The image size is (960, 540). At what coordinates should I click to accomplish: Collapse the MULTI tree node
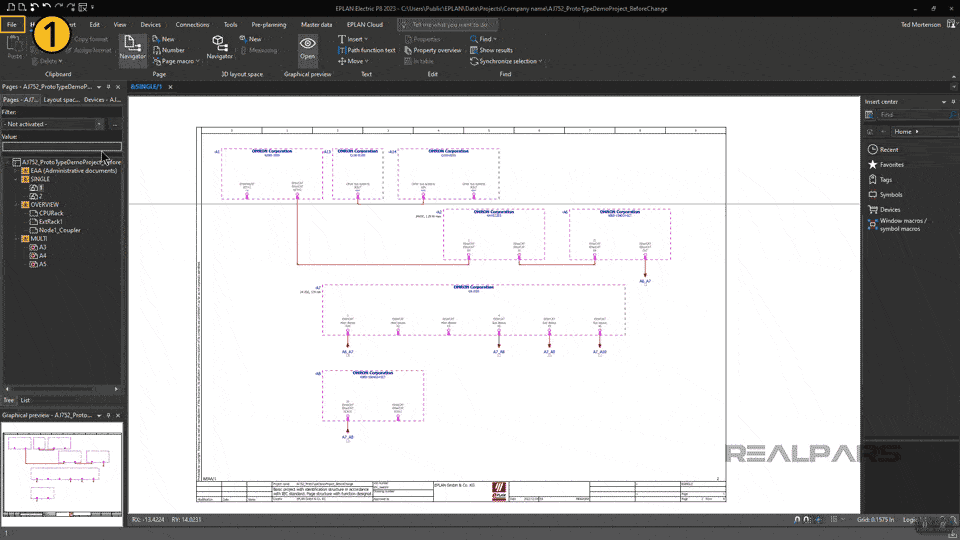(17, 239)
